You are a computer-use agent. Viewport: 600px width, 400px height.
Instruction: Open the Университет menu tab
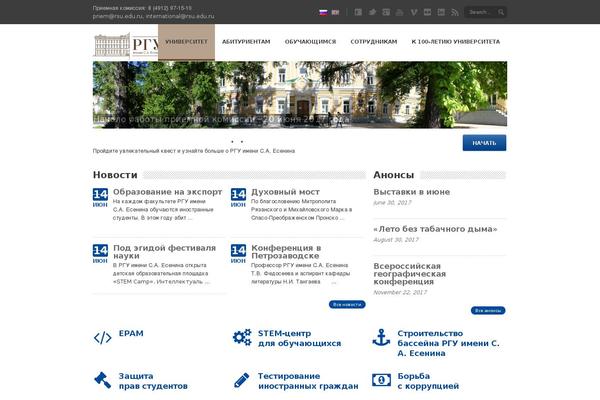[x=186, y=42]
